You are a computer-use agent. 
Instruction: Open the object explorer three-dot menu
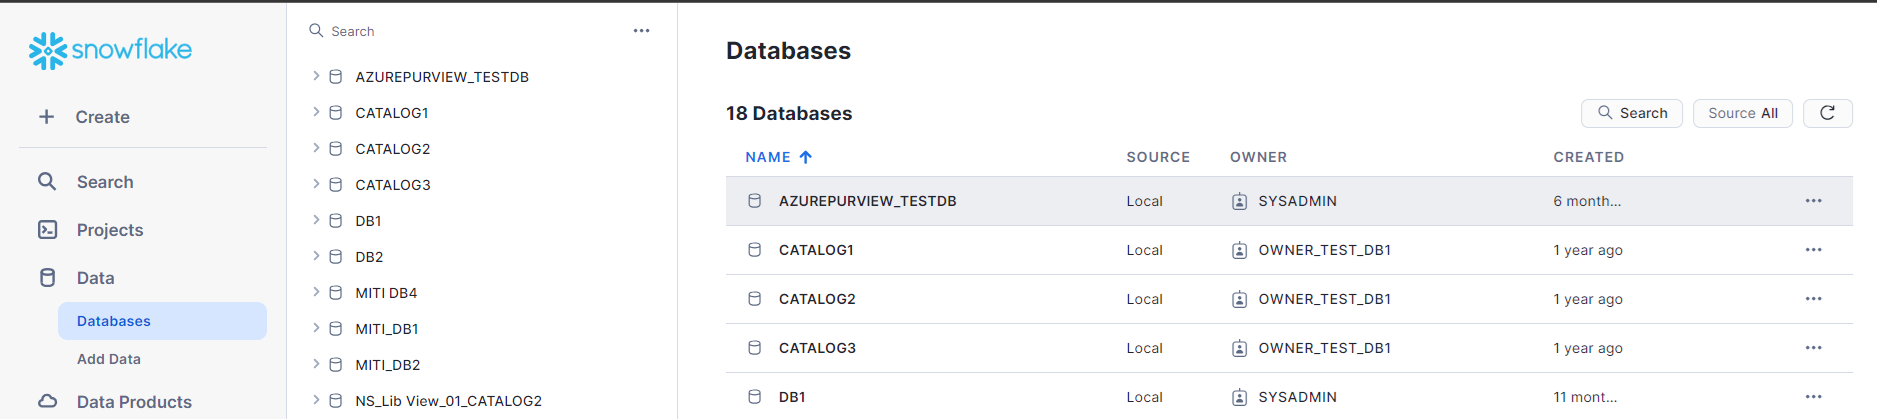pyautogui.click(x=641, y=31)
